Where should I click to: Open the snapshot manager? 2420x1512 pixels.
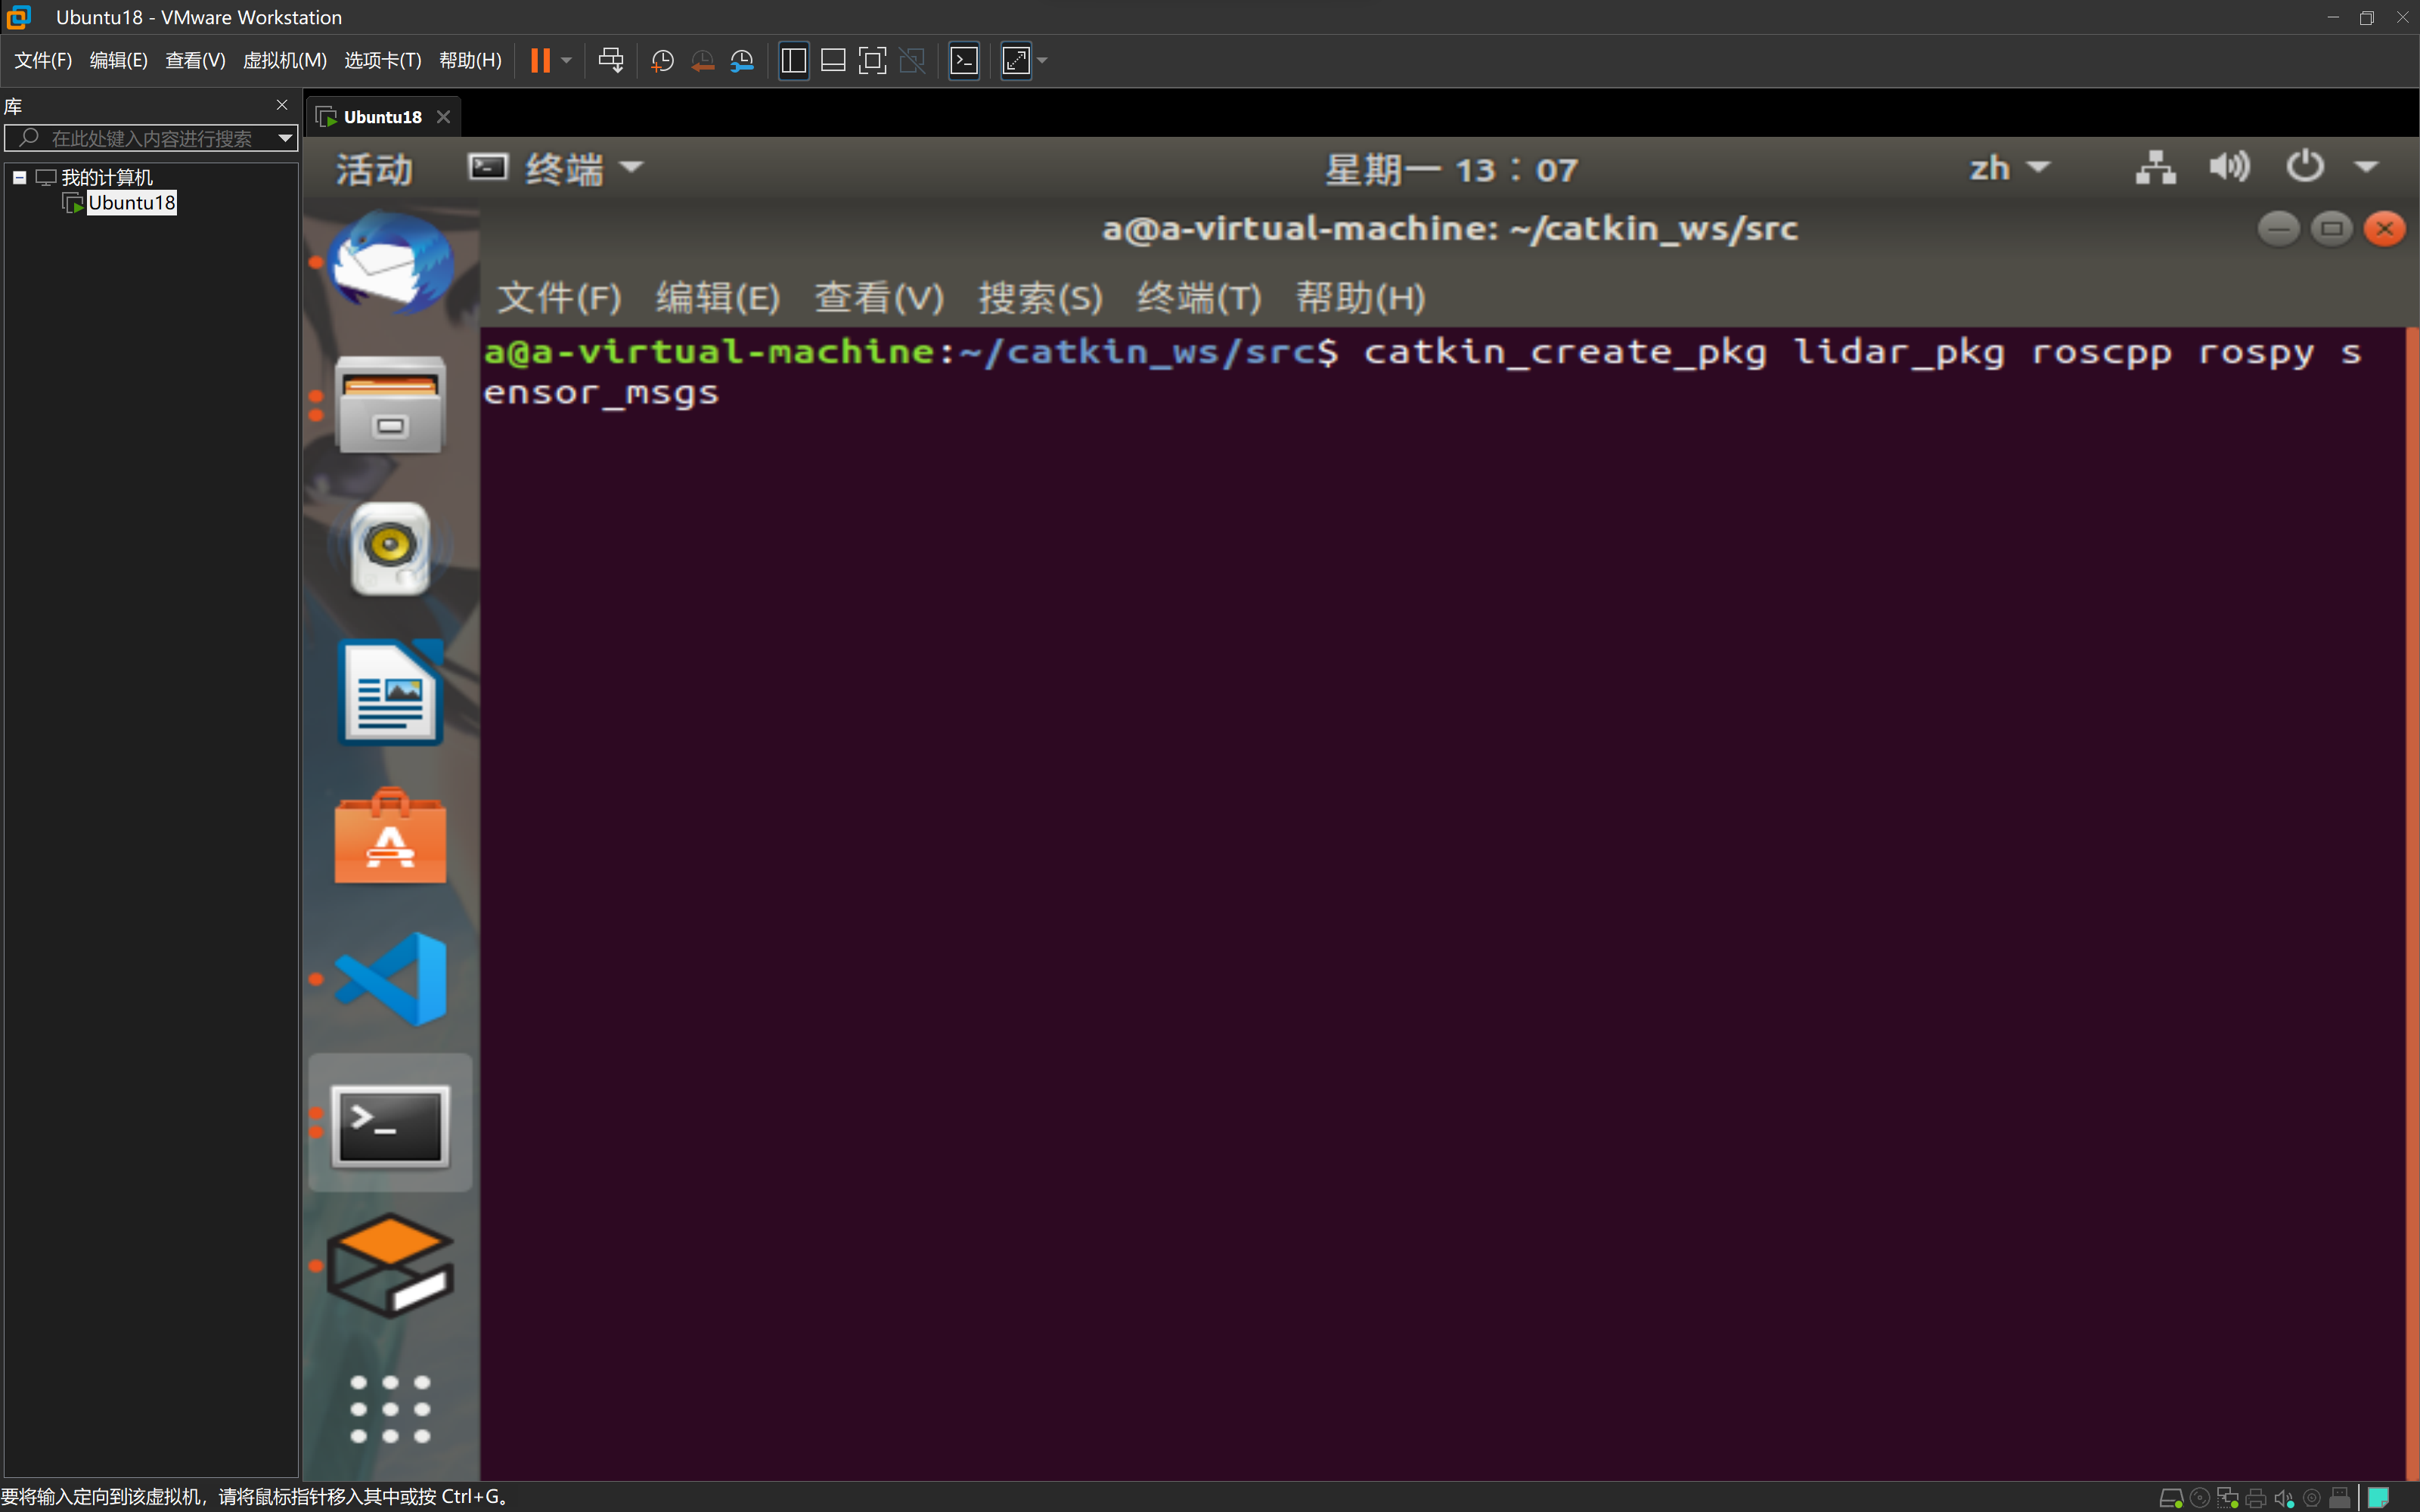tap(742, 61)
